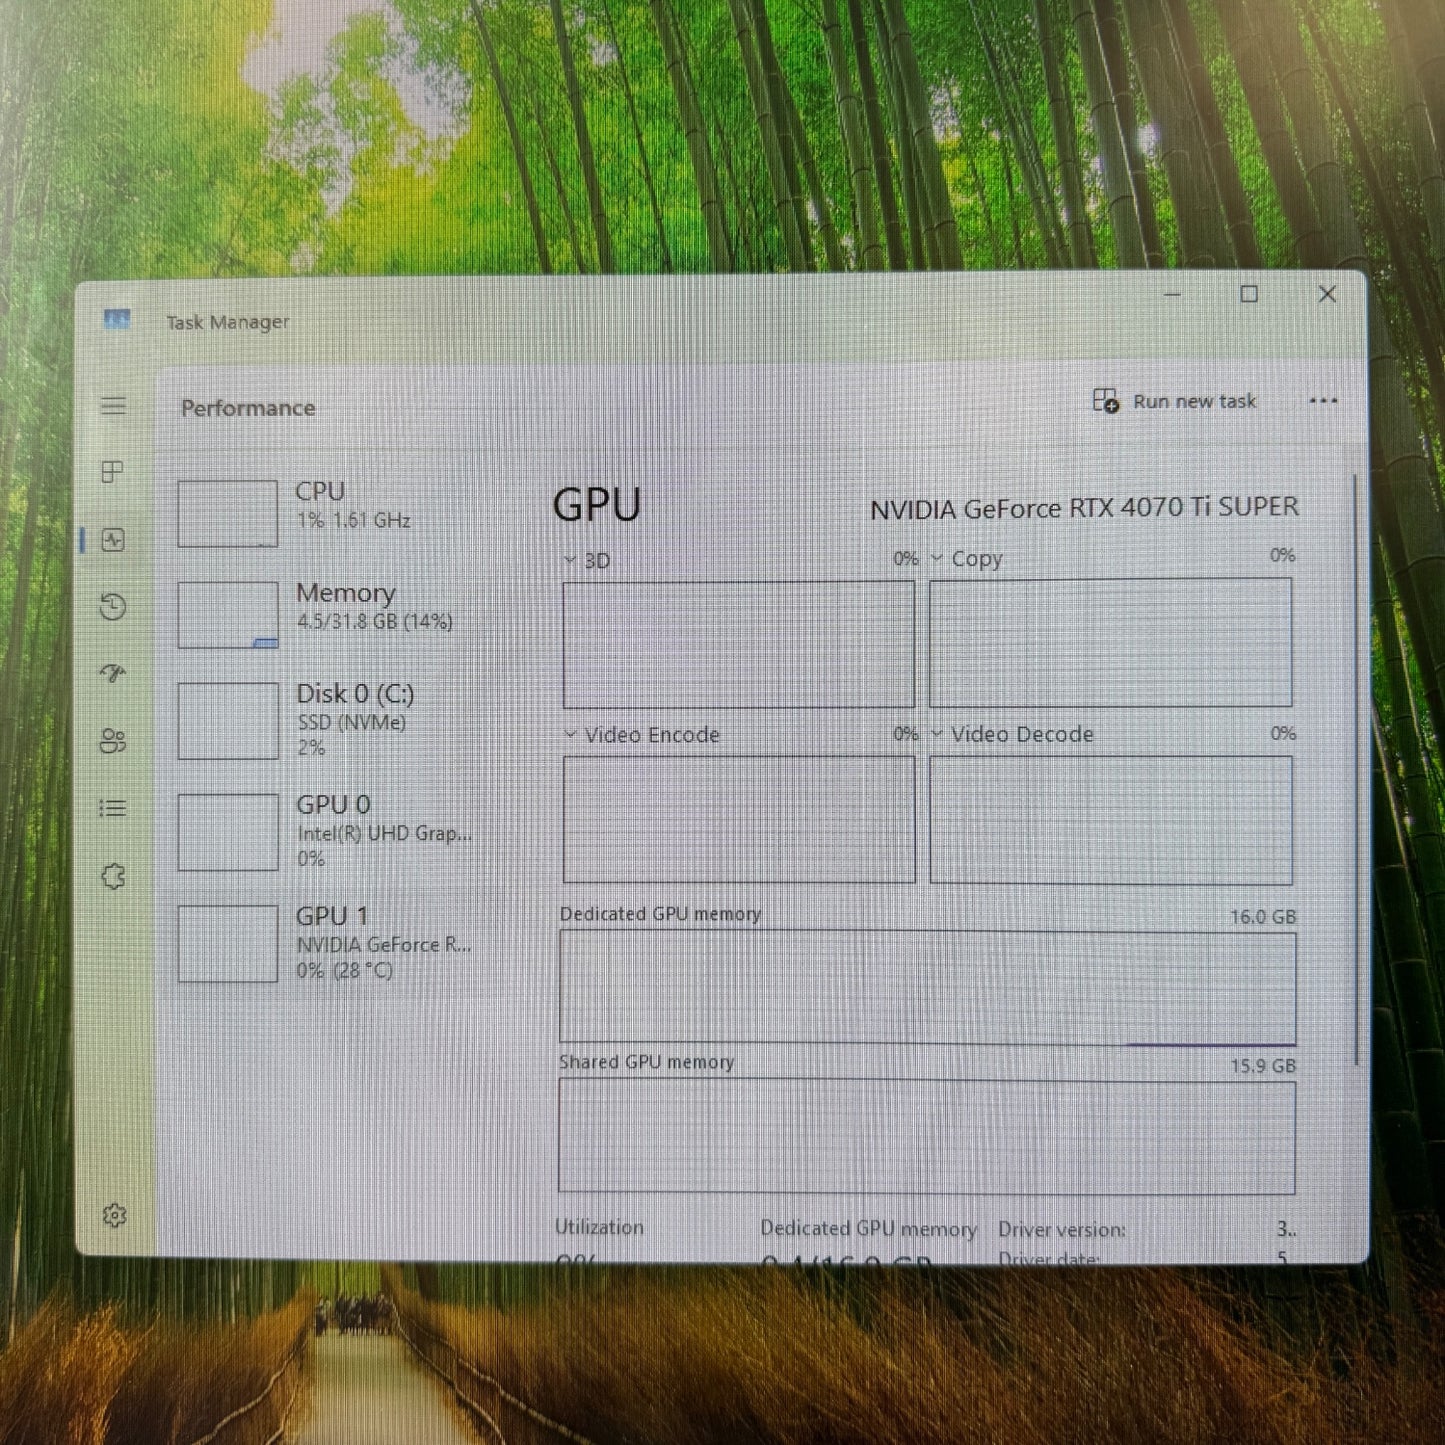This screenshot has height=1445, width=1445.
Task: Maximize the Task Manager window
Action: [1249, 294]
